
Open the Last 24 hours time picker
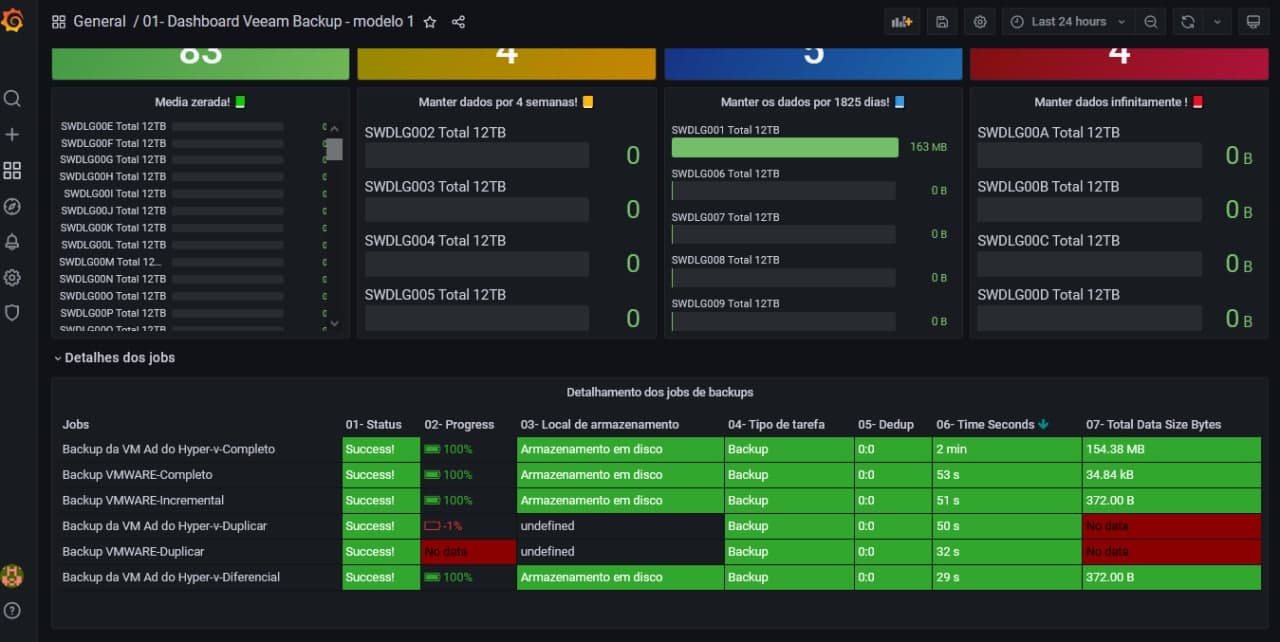[1069, 22]
